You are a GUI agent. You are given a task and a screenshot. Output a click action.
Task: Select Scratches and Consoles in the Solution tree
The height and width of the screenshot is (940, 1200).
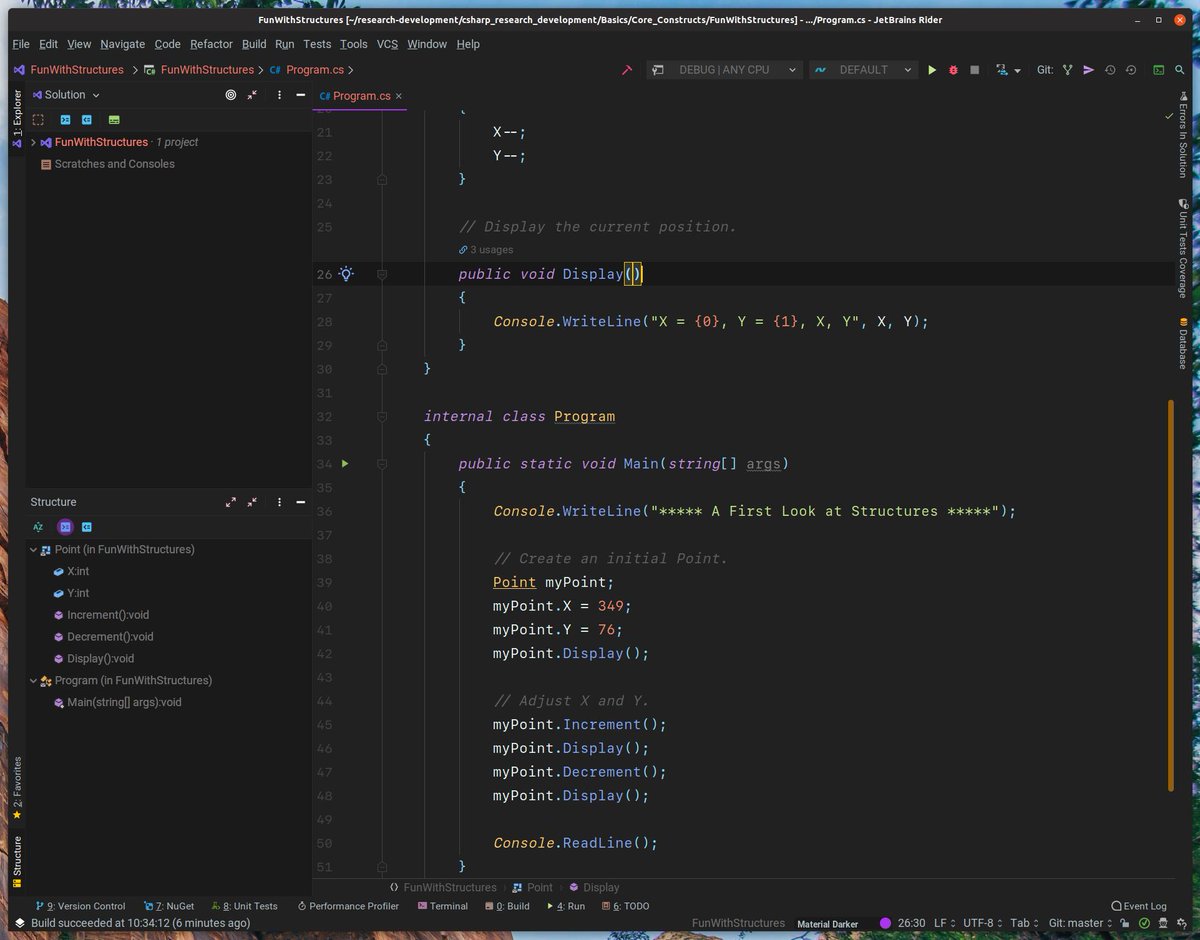(107, 164)
